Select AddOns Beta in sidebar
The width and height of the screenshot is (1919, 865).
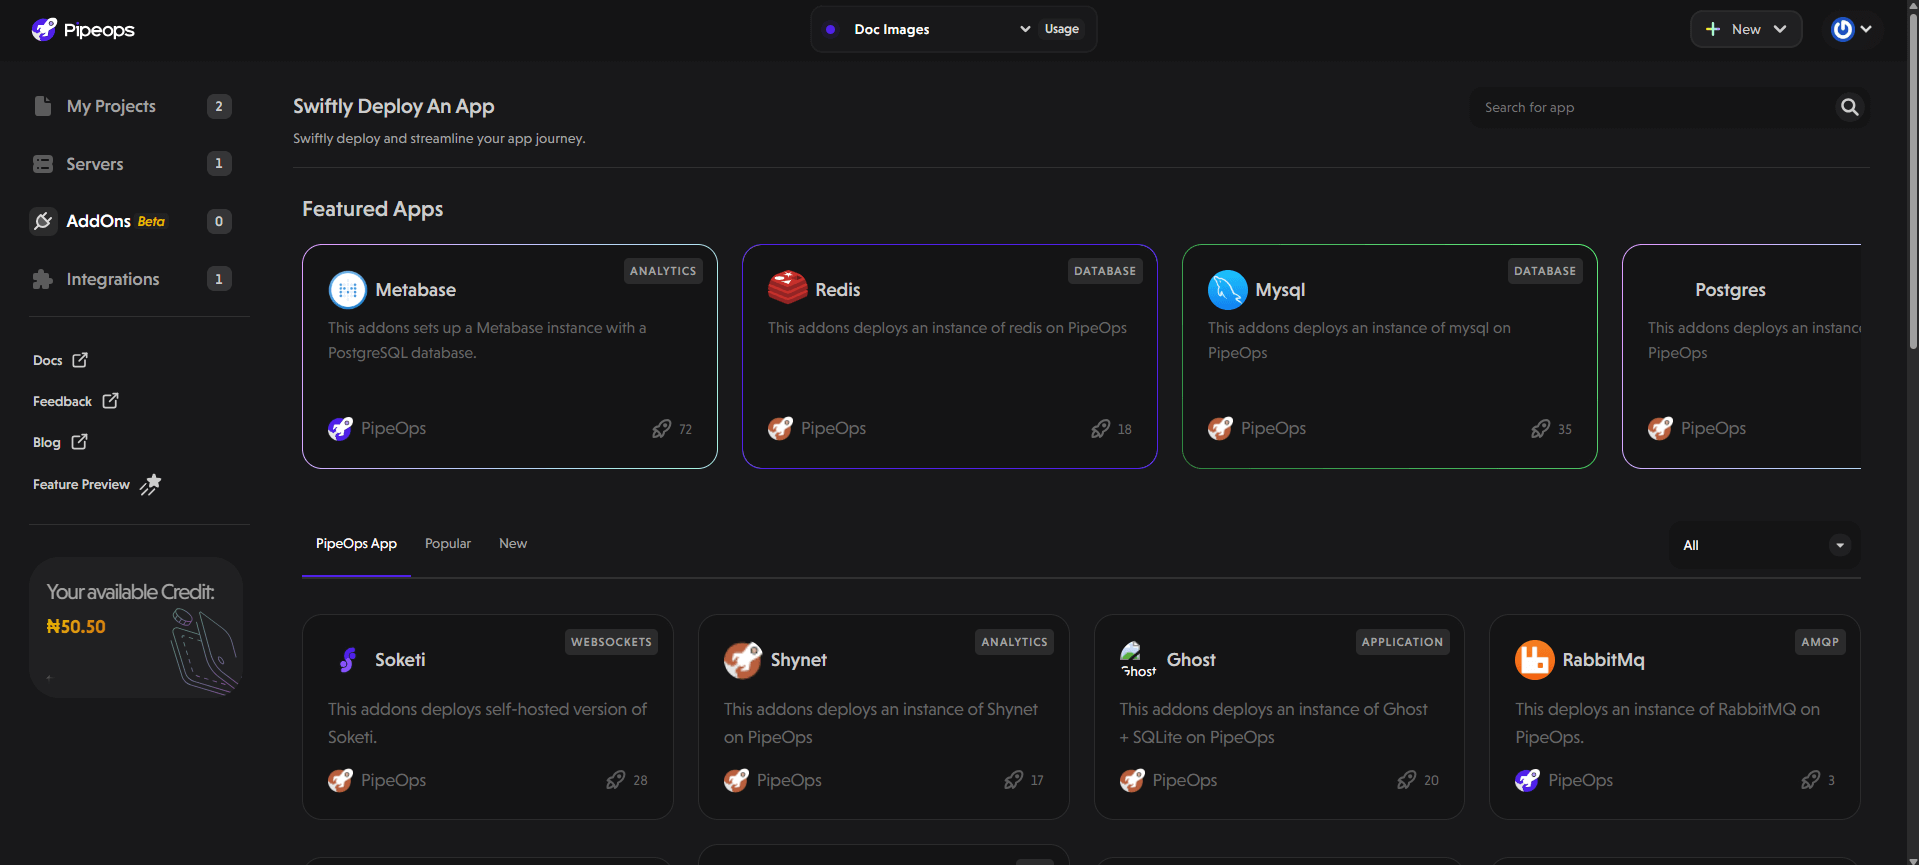tap(132, 221)
